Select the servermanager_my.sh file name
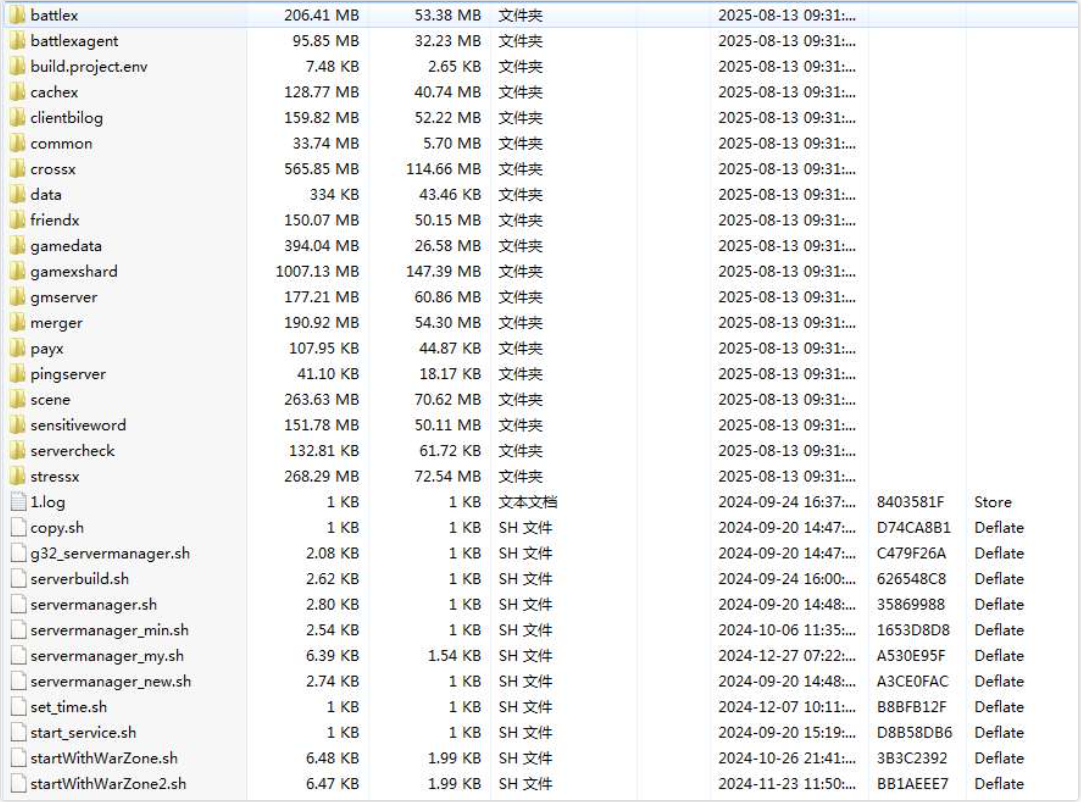Image resolution: width=1081 pixels, height=802 pixels. 107,655
